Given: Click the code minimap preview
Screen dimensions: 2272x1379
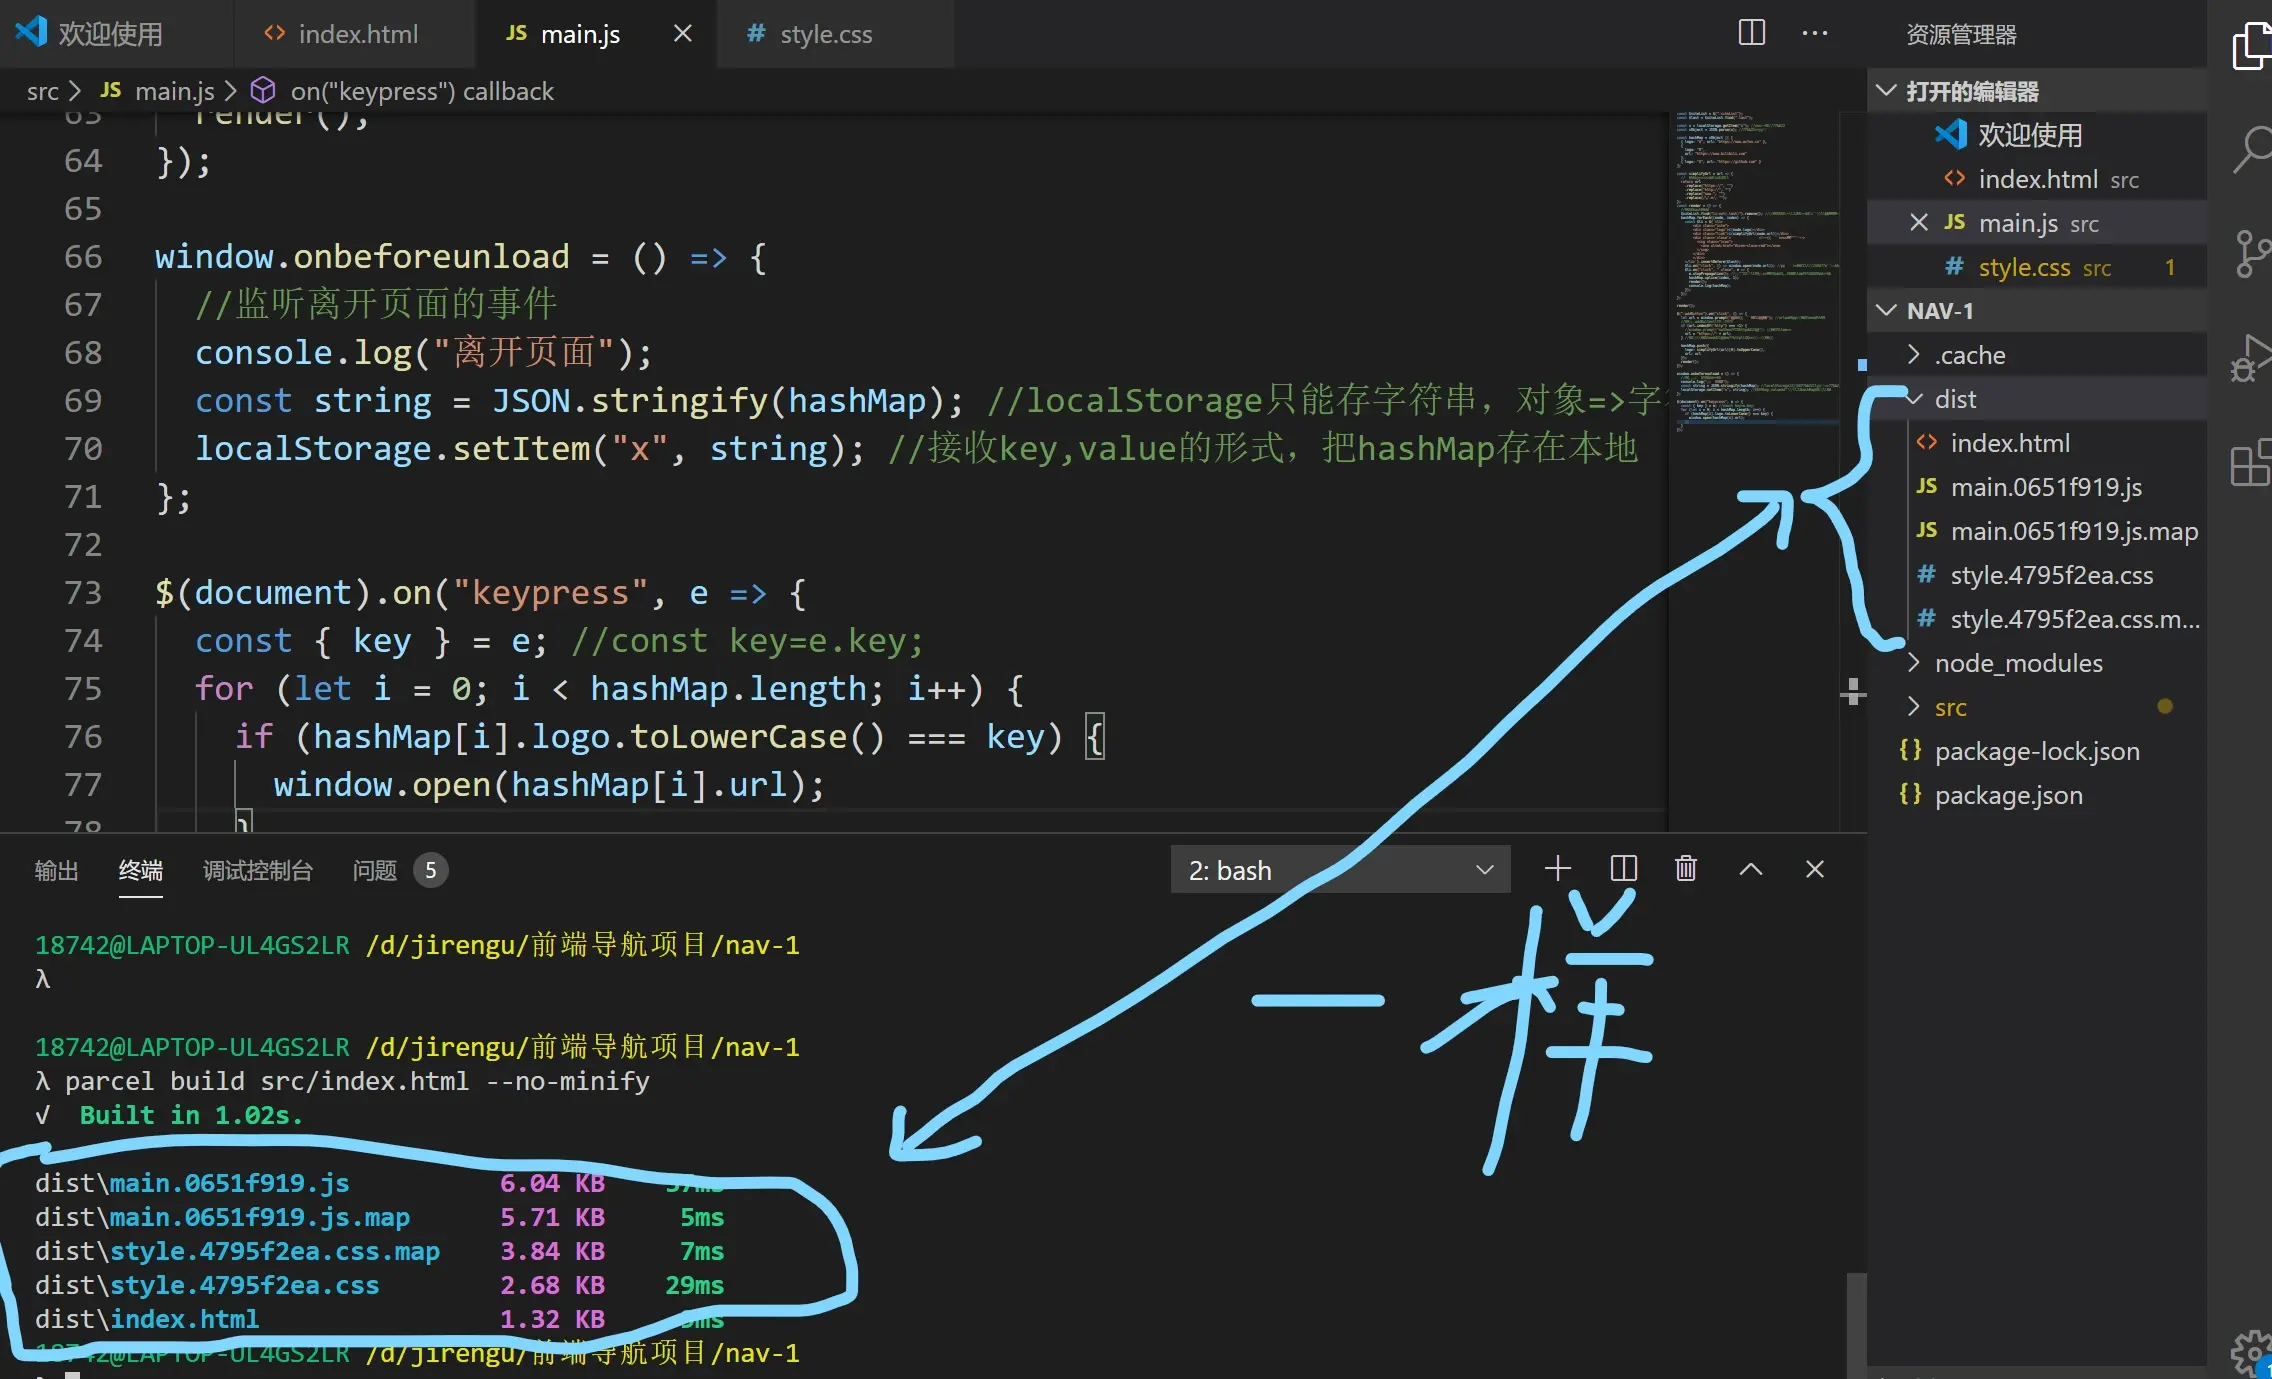Looking at the screenshot, I should 1755,270.
